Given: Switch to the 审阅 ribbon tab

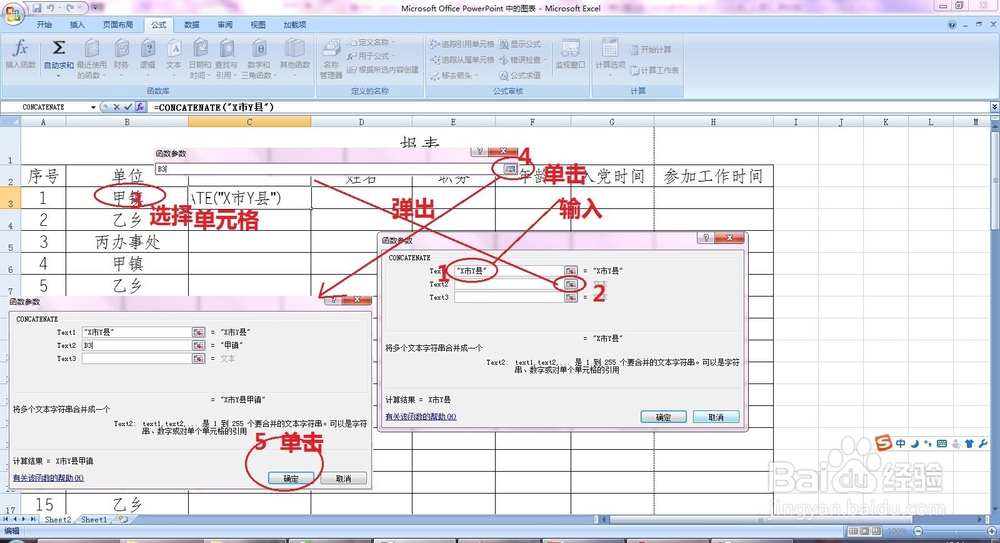Looking at the screenshot, I should (224, 24).
